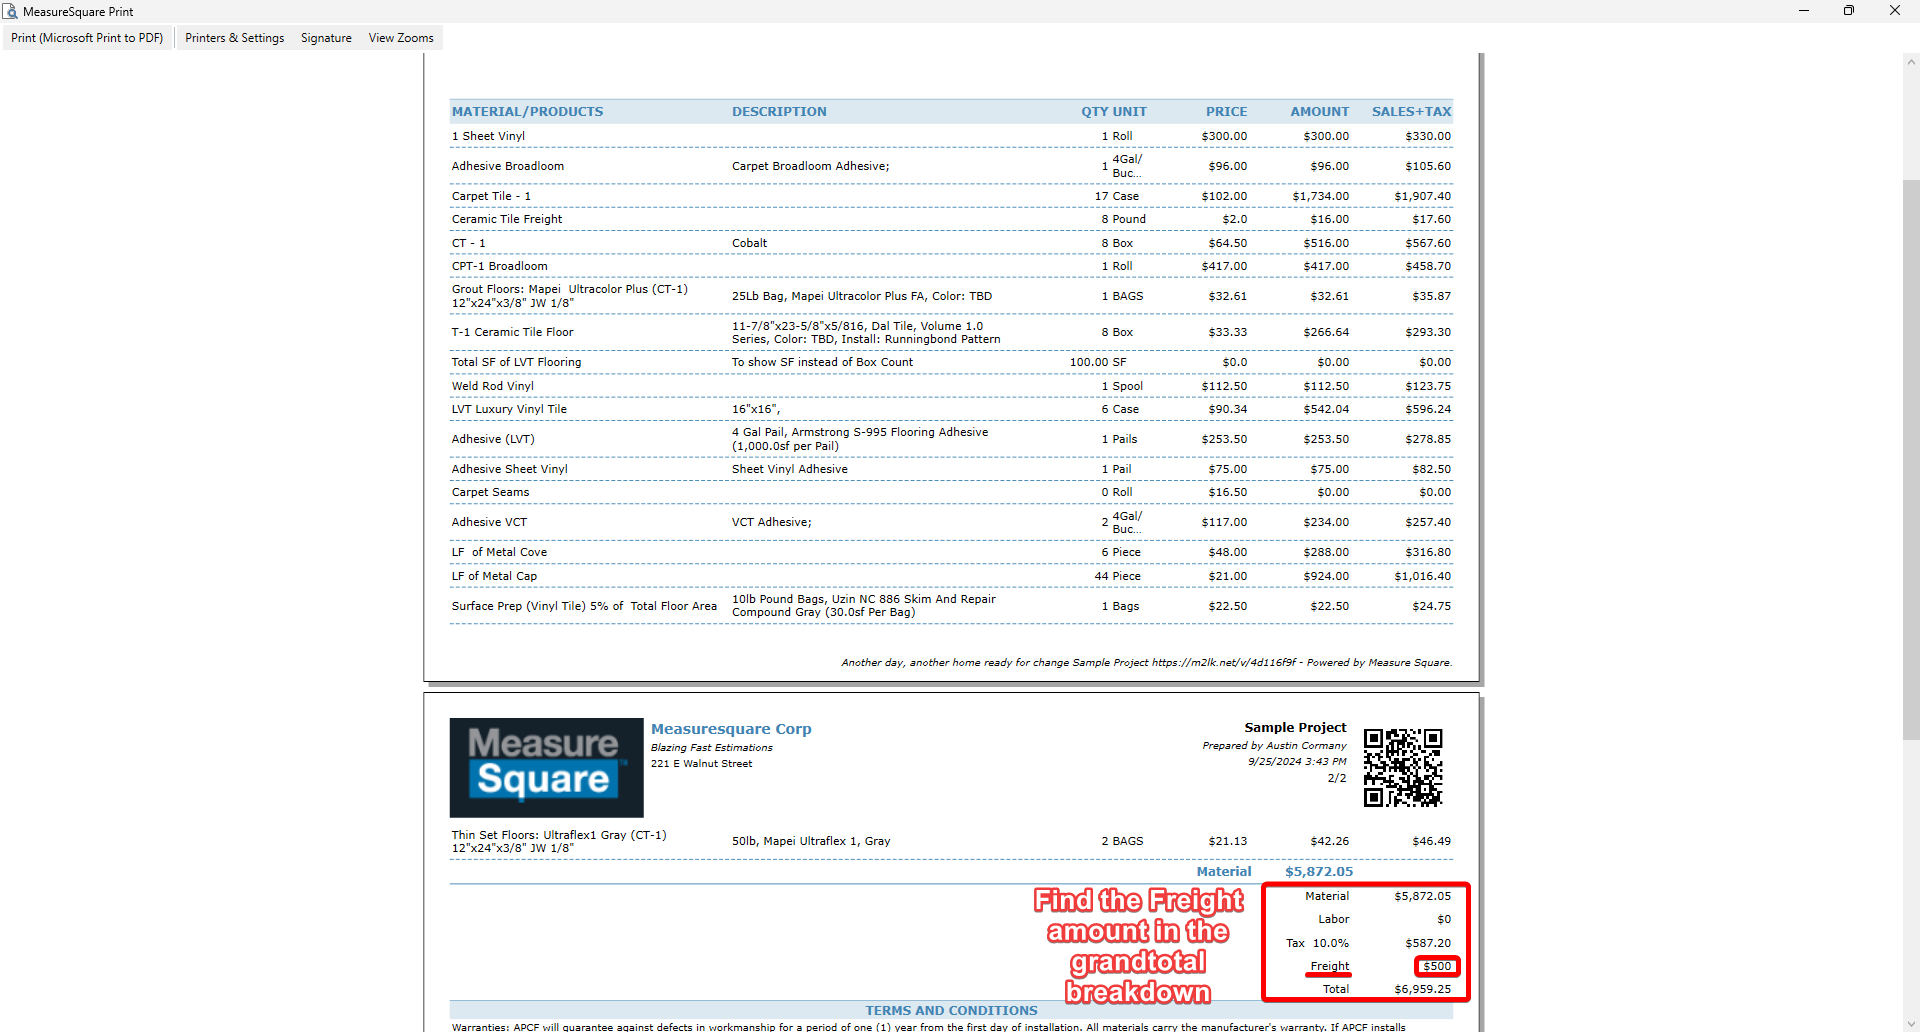Open the Signature menu
Screen dimensions: 1920x1032
click(x=326, y=38)
